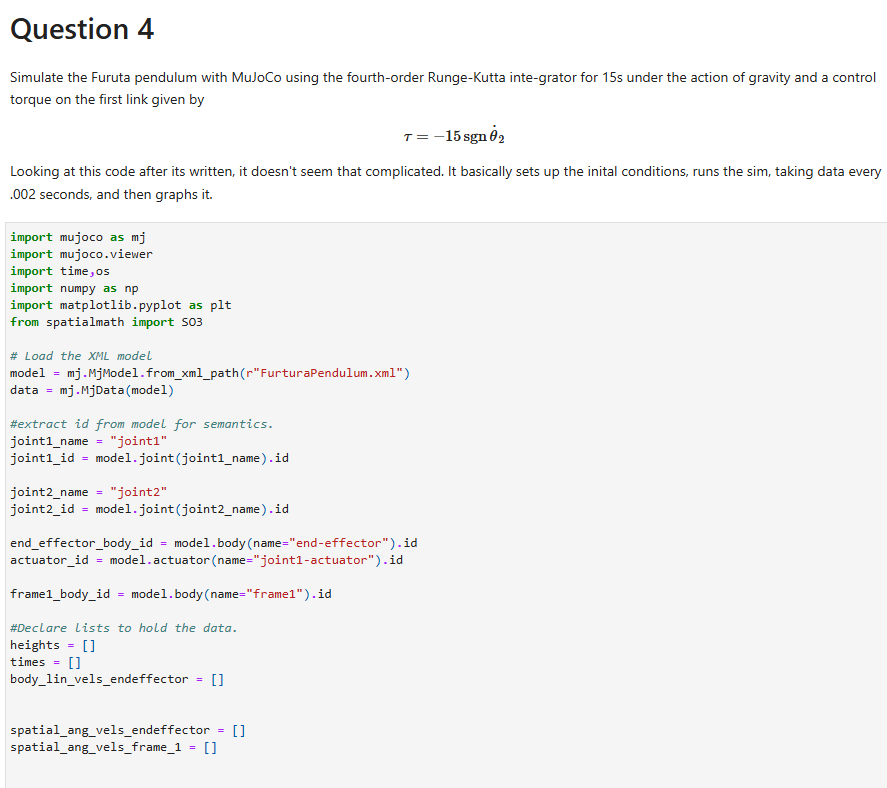The image size is (887, 788).
Task: Click the "#Declare lists to hold the data" comment
Action: 124,627
